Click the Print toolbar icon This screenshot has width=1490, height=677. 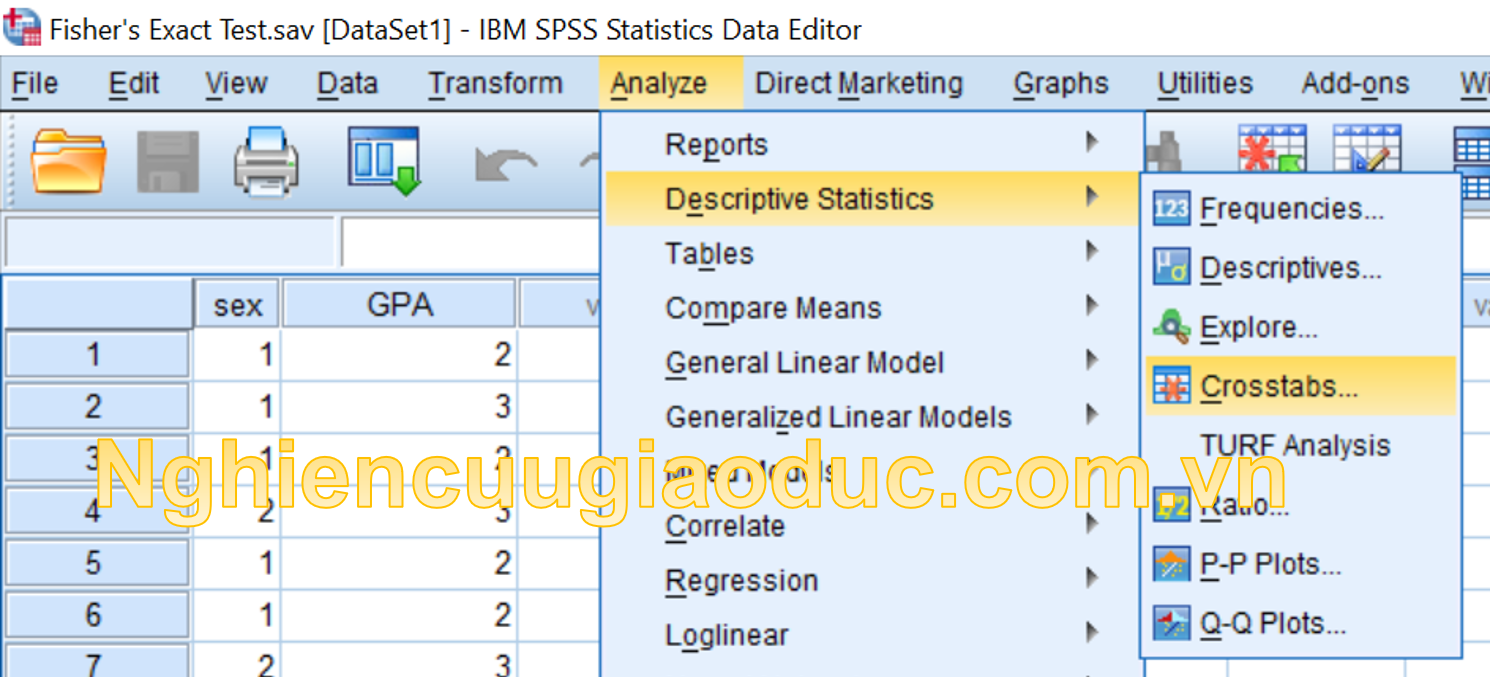tap(266, 160)
